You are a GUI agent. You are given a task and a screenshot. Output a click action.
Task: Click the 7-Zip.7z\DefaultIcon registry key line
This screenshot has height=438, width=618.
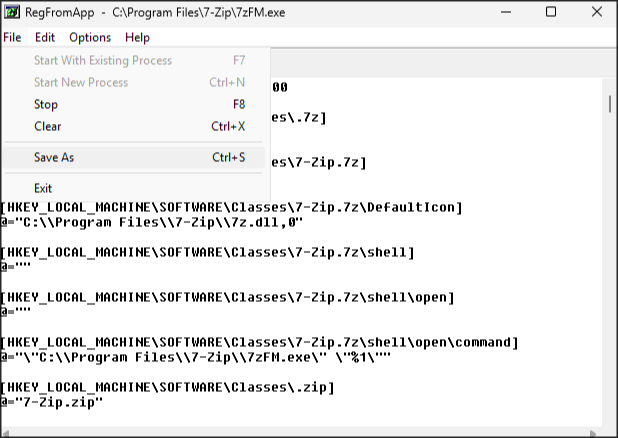[231, 207]
